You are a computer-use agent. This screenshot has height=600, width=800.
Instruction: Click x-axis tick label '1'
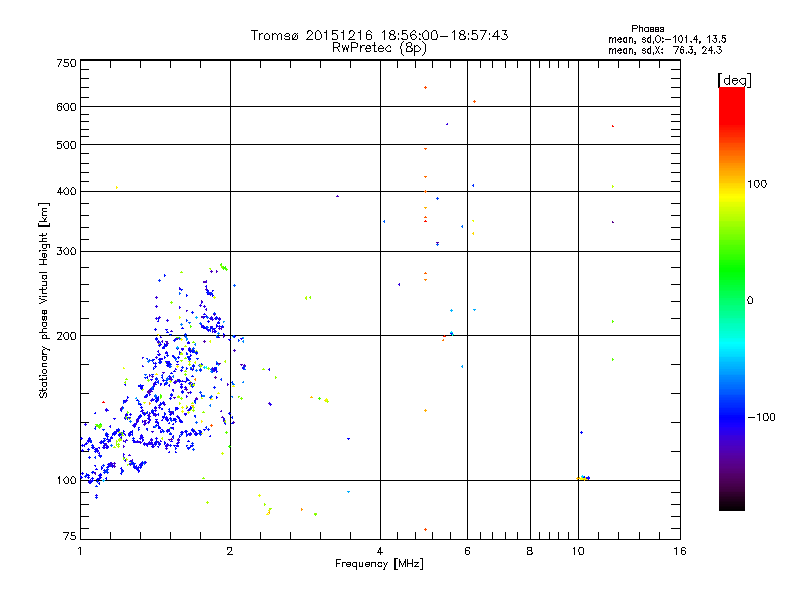point(80,551)
